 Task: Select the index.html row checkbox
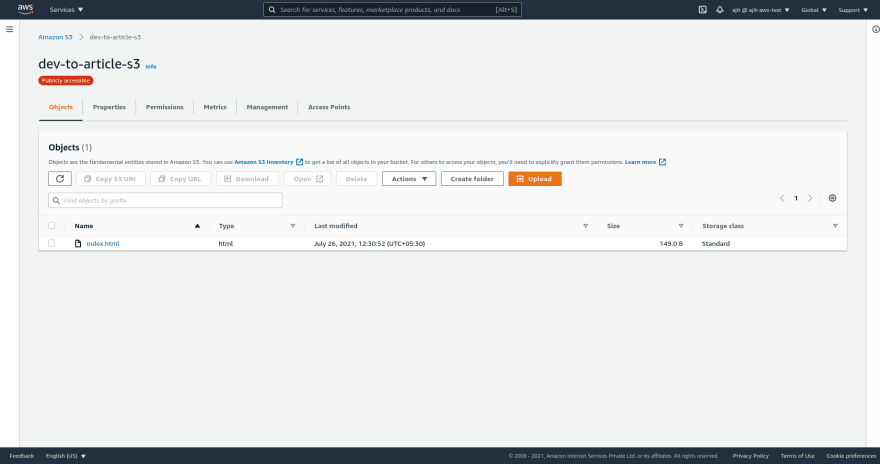tap(52, 244)
